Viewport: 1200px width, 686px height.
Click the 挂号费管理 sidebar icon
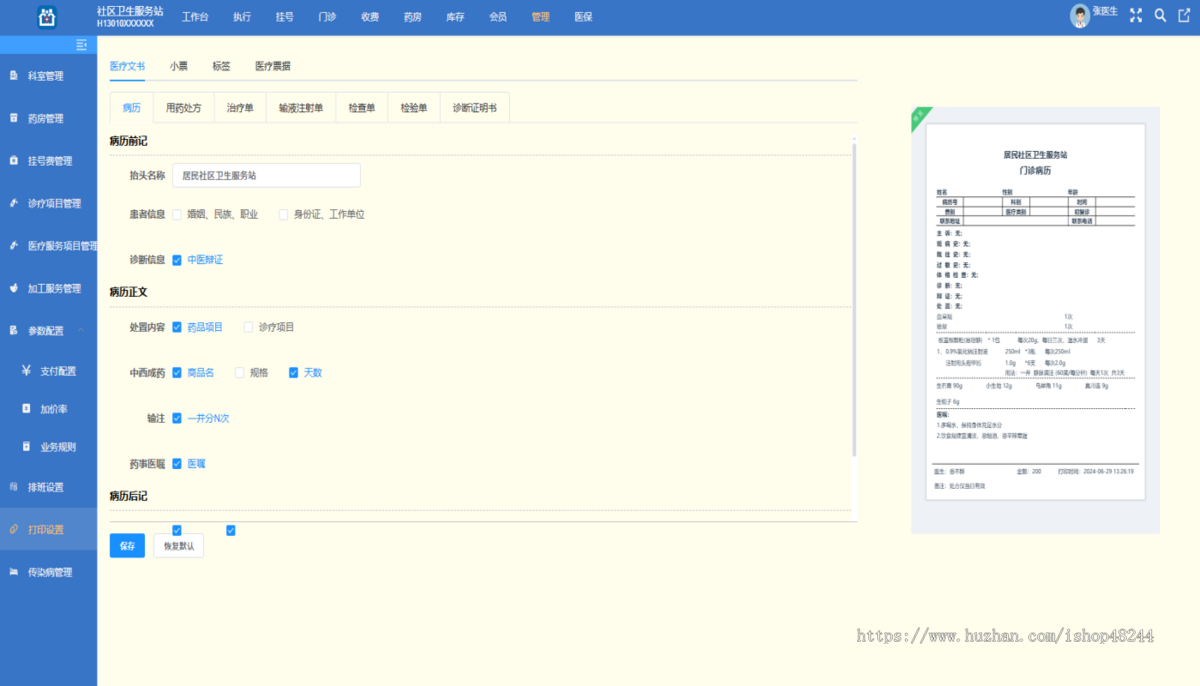point(13,160)
